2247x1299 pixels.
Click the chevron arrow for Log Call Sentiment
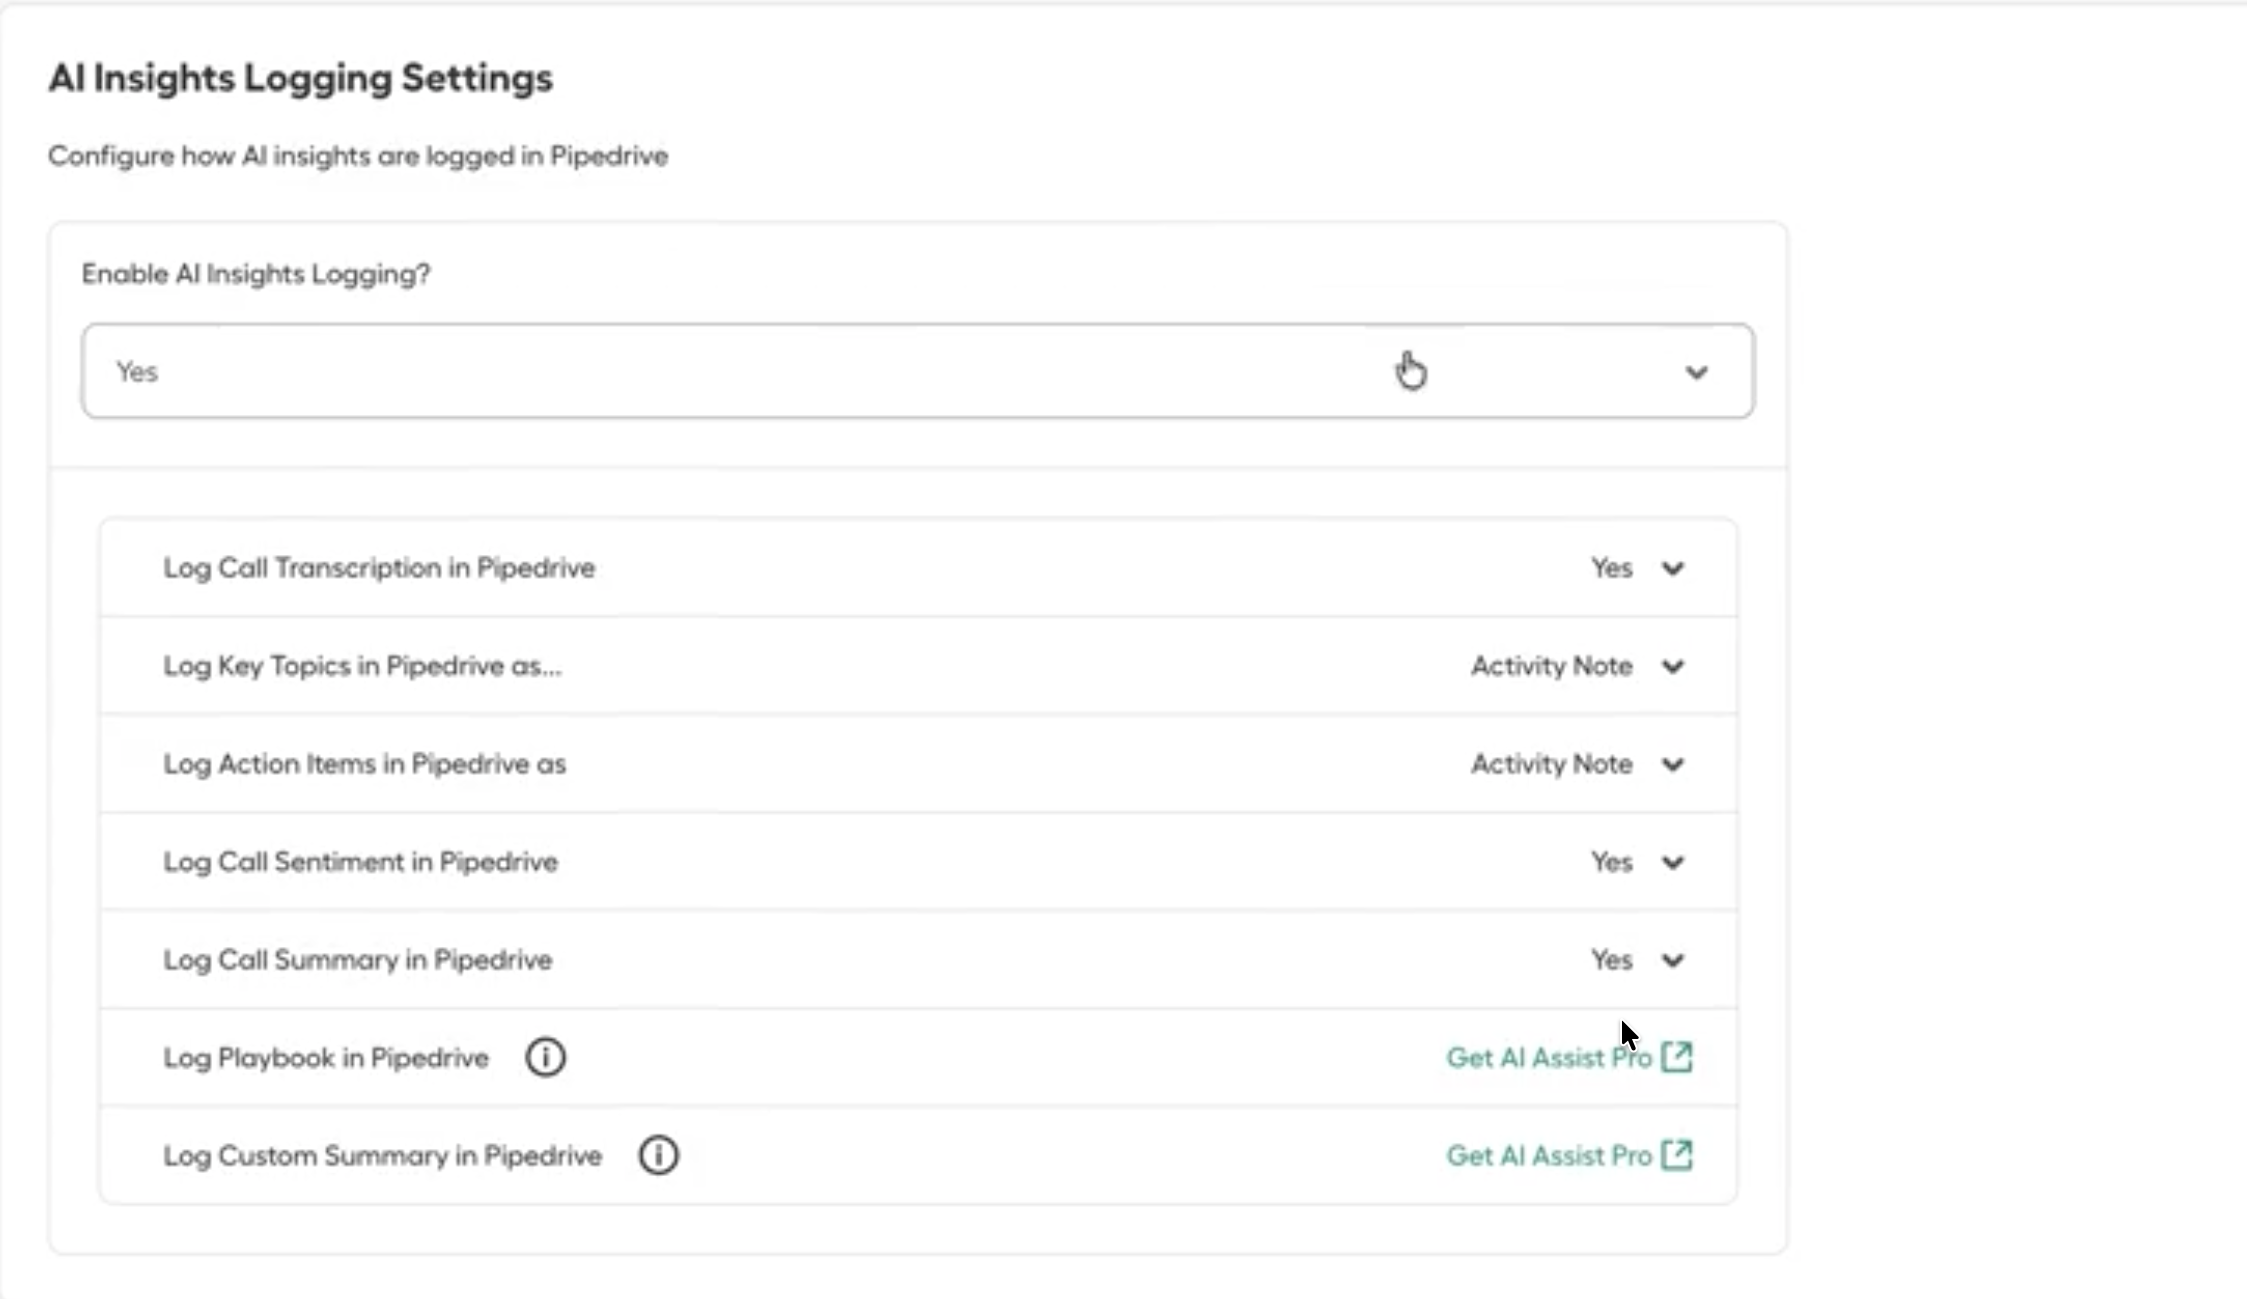tap(1673, 862)
